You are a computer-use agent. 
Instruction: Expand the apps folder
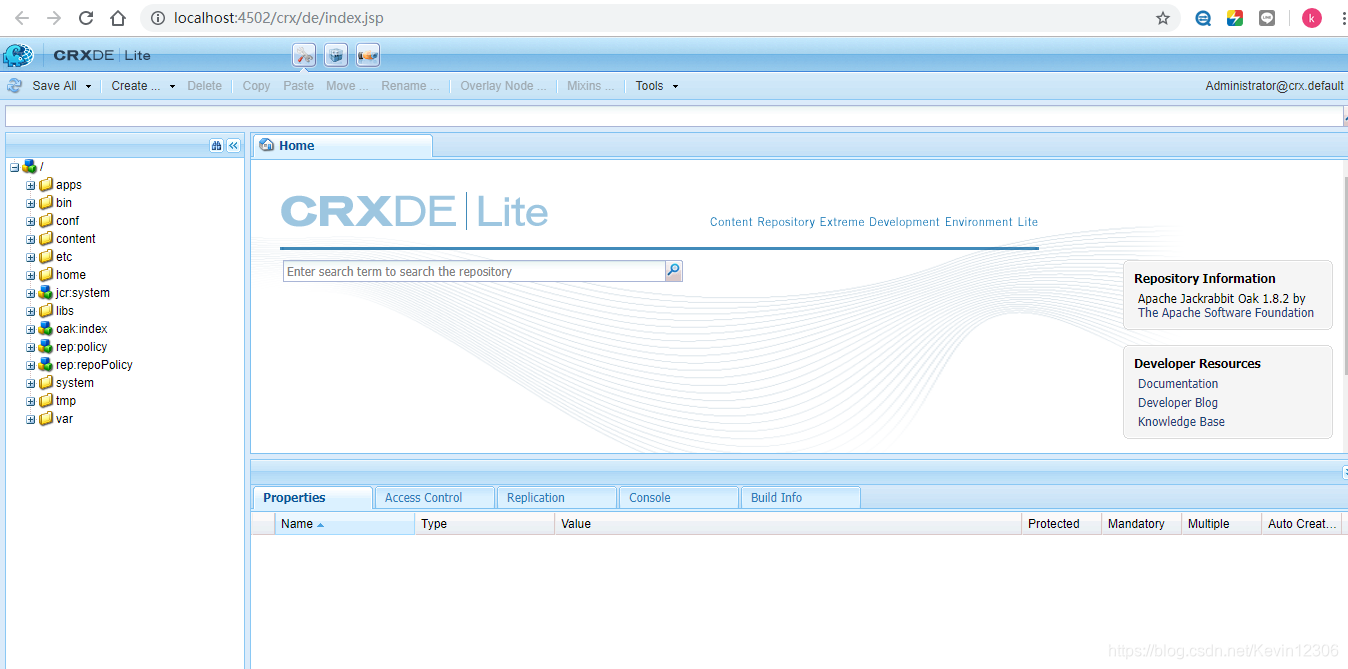click(x=30, y=185)
